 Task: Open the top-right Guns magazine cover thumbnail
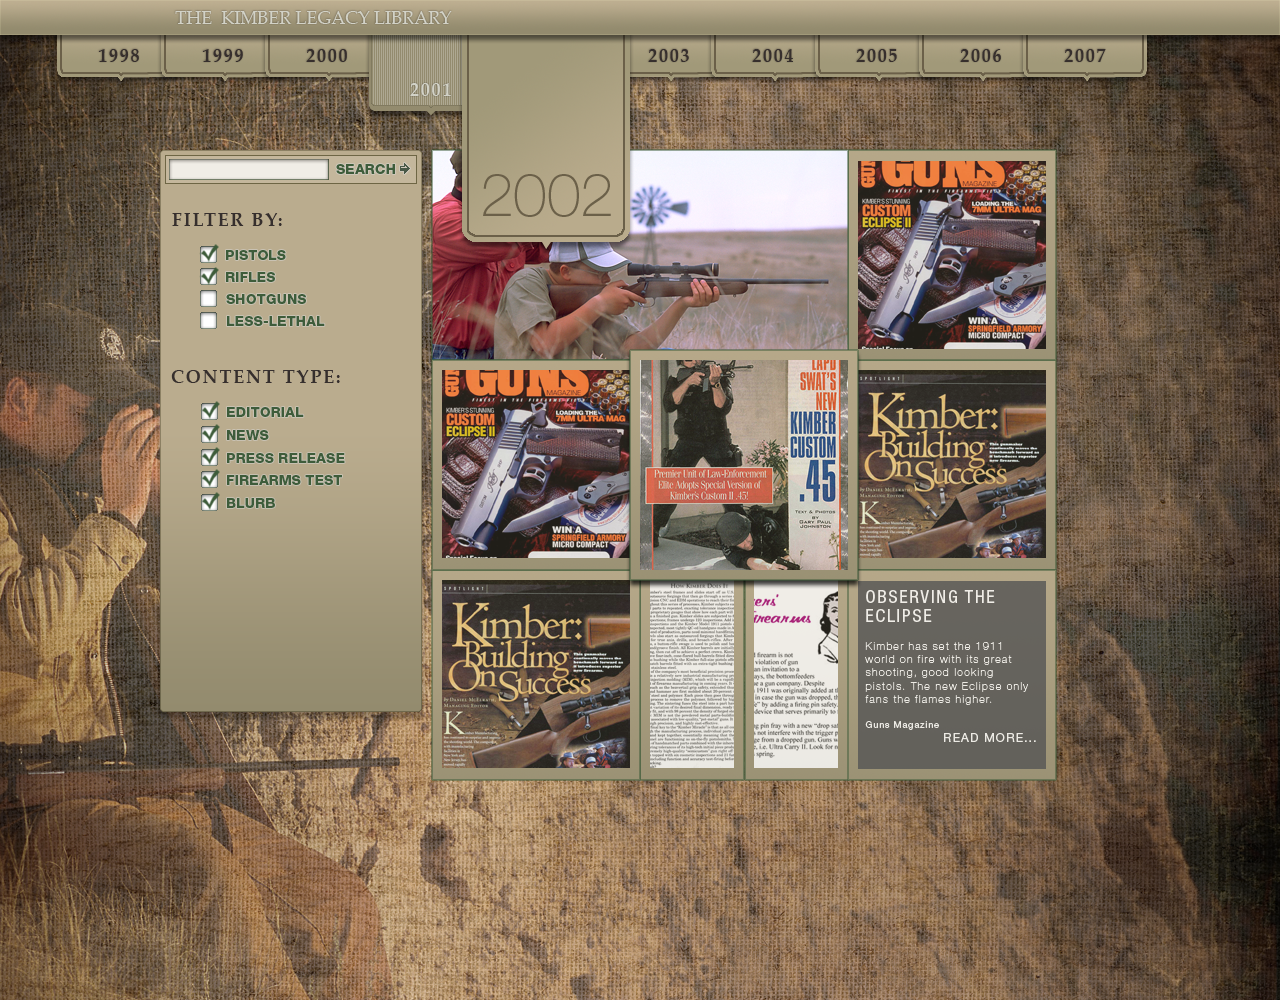[x=952, y=255]
